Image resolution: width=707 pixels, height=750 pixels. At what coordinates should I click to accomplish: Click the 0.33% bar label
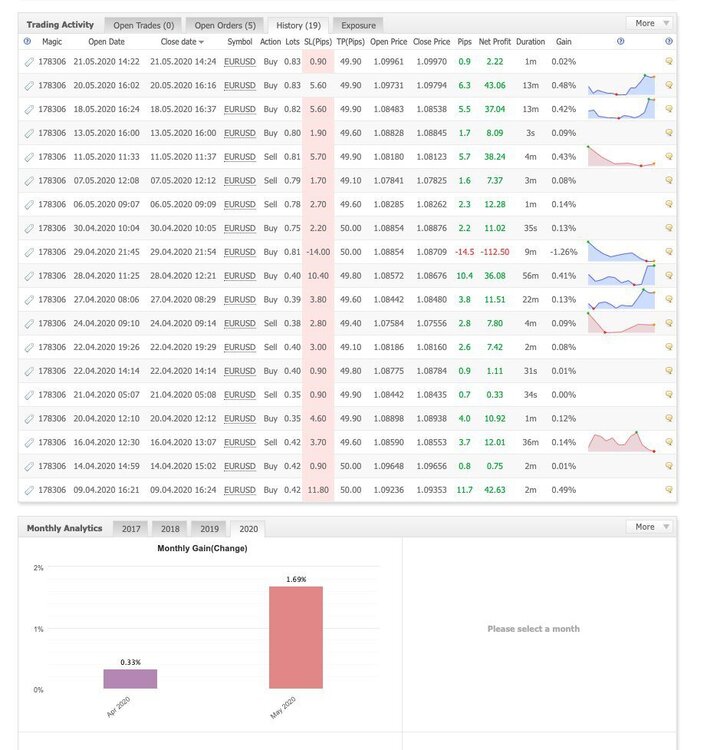tap(131, 662)
